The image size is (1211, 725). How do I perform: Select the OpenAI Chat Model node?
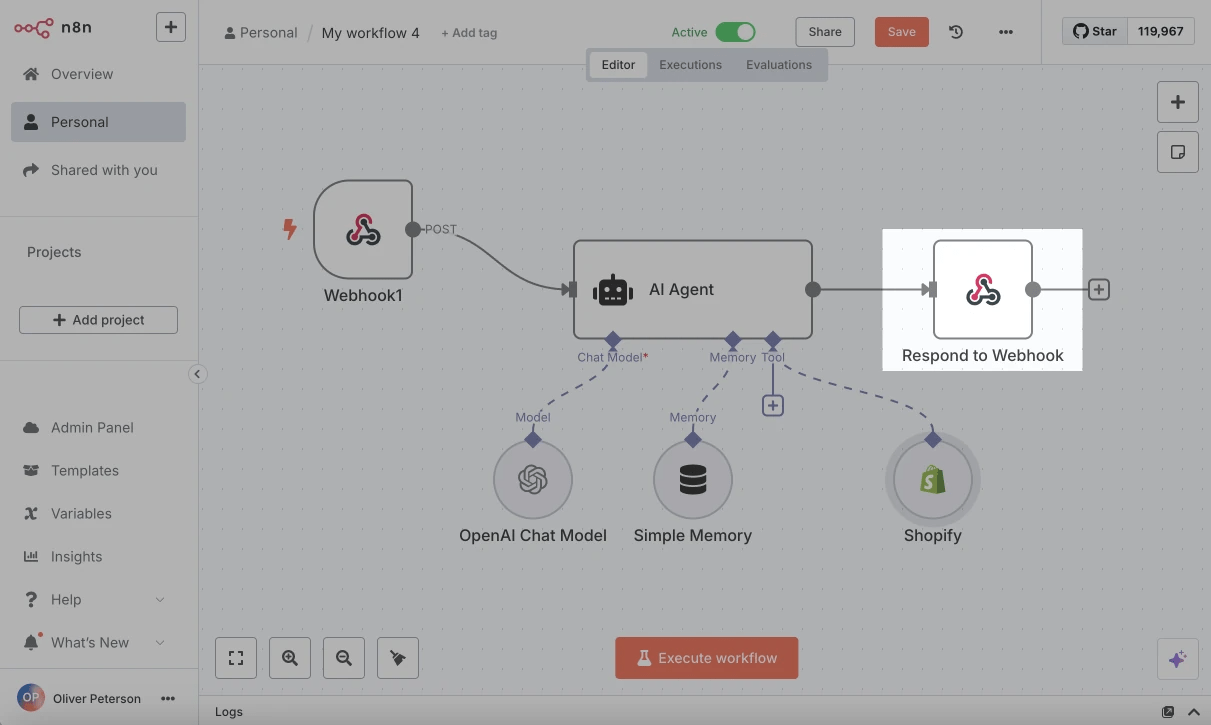533,480
